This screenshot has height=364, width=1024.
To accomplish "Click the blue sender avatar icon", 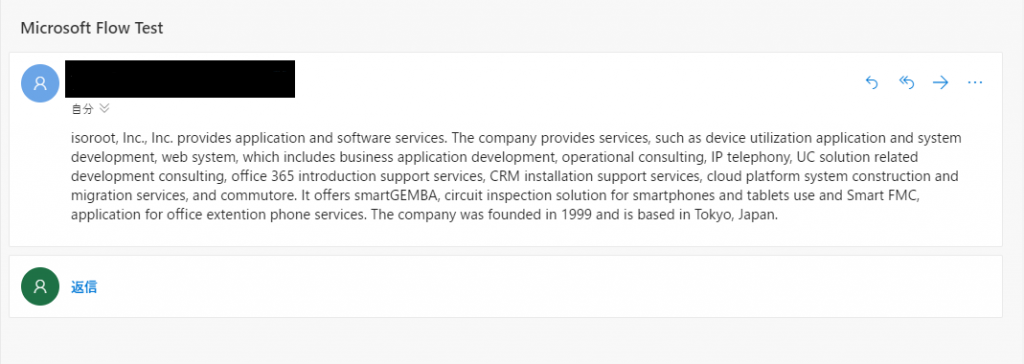I will pyautogui.click(x=40, y=83).
